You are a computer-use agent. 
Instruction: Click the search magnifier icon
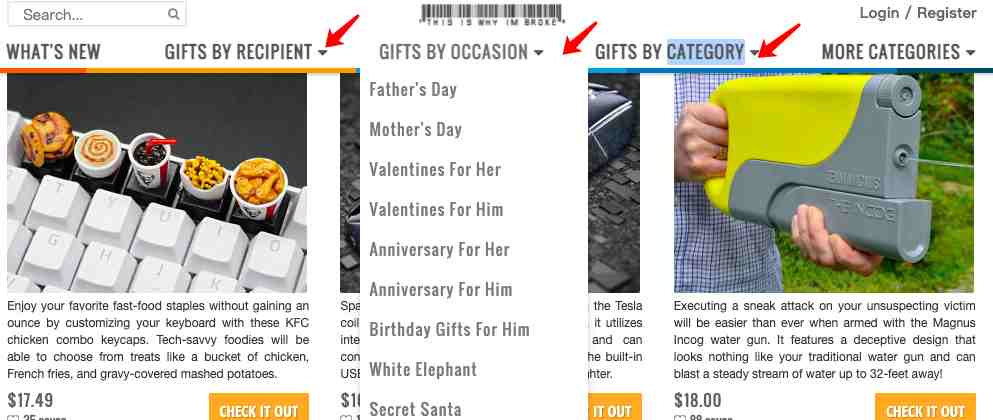[173, 14]
